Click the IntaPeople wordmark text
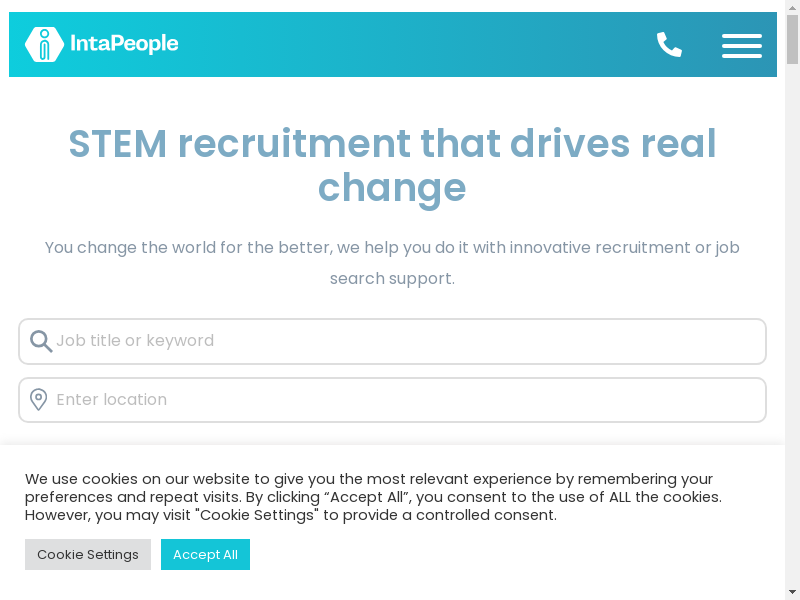 click(123, 44)
